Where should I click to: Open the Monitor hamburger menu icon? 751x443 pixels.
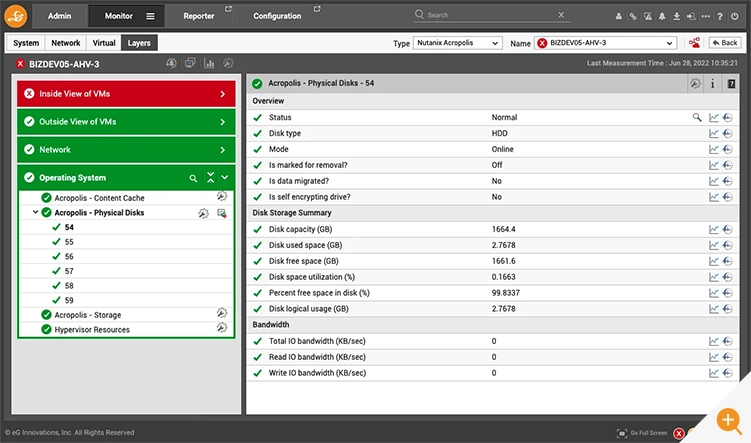coord(150,16)
